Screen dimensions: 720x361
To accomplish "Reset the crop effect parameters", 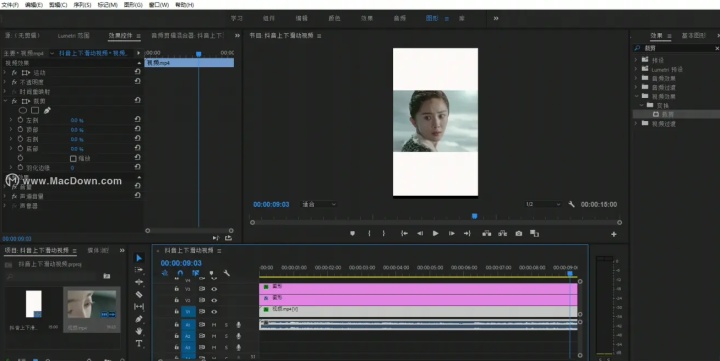I will [x=137, y=101].
